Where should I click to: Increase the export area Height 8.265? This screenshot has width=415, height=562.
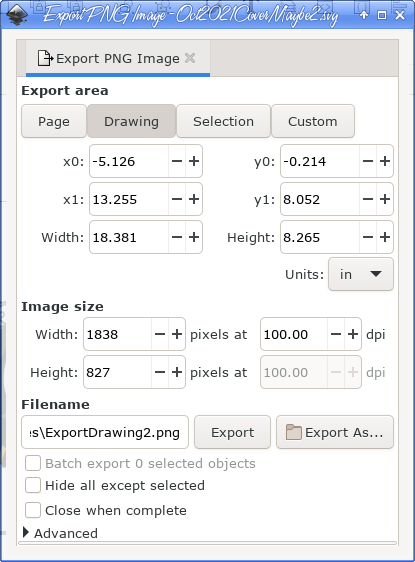(385, 237)
